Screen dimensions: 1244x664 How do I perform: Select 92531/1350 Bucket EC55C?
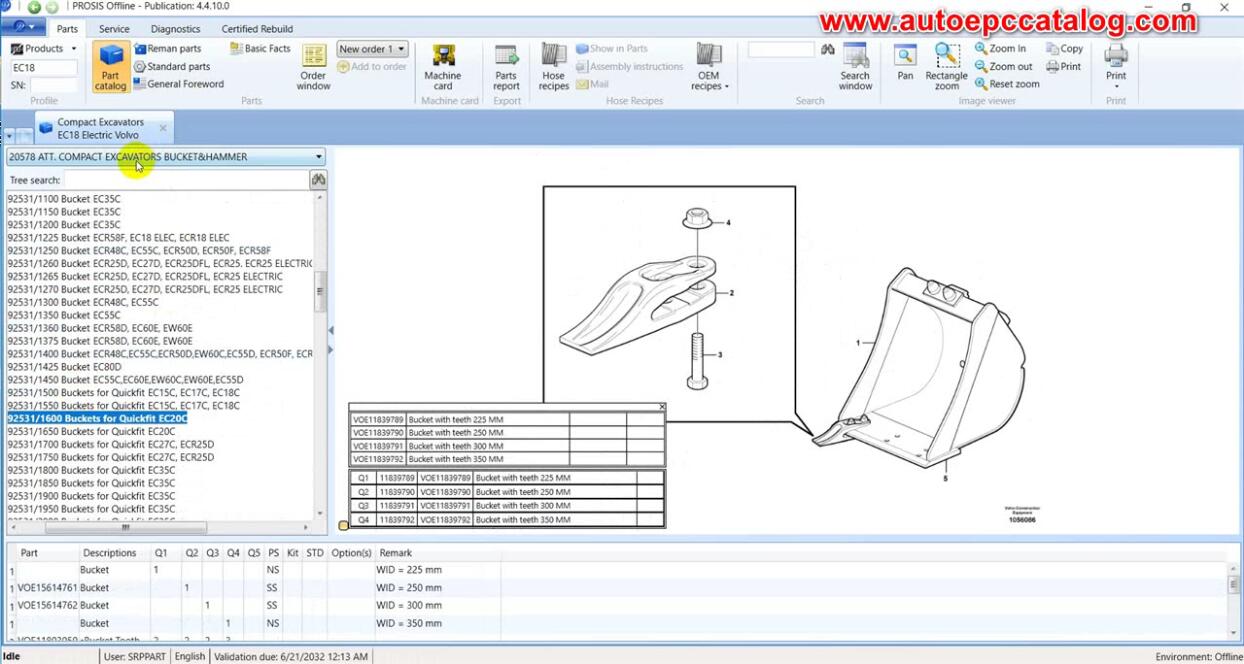coord(64,315)
